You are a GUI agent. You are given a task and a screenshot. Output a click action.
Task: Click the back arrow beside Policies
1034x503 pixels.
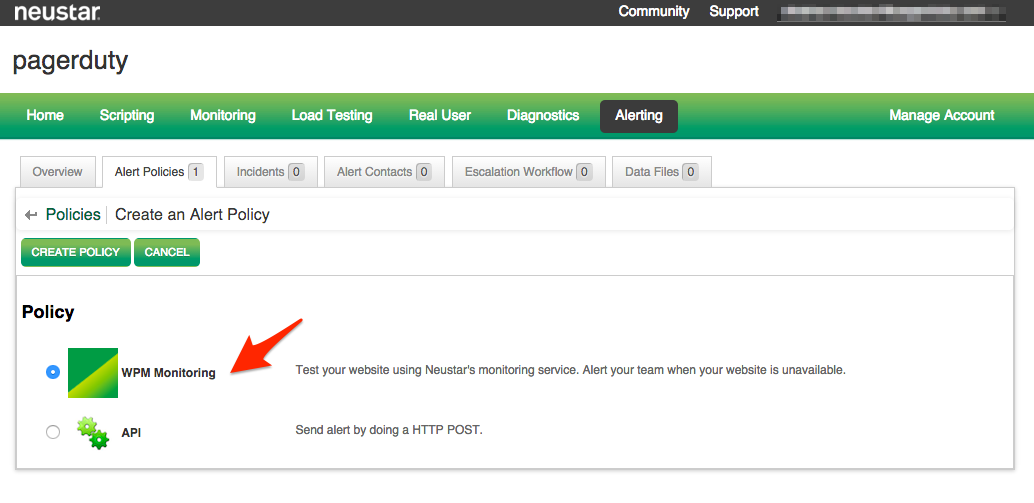(x=31, y=215)
